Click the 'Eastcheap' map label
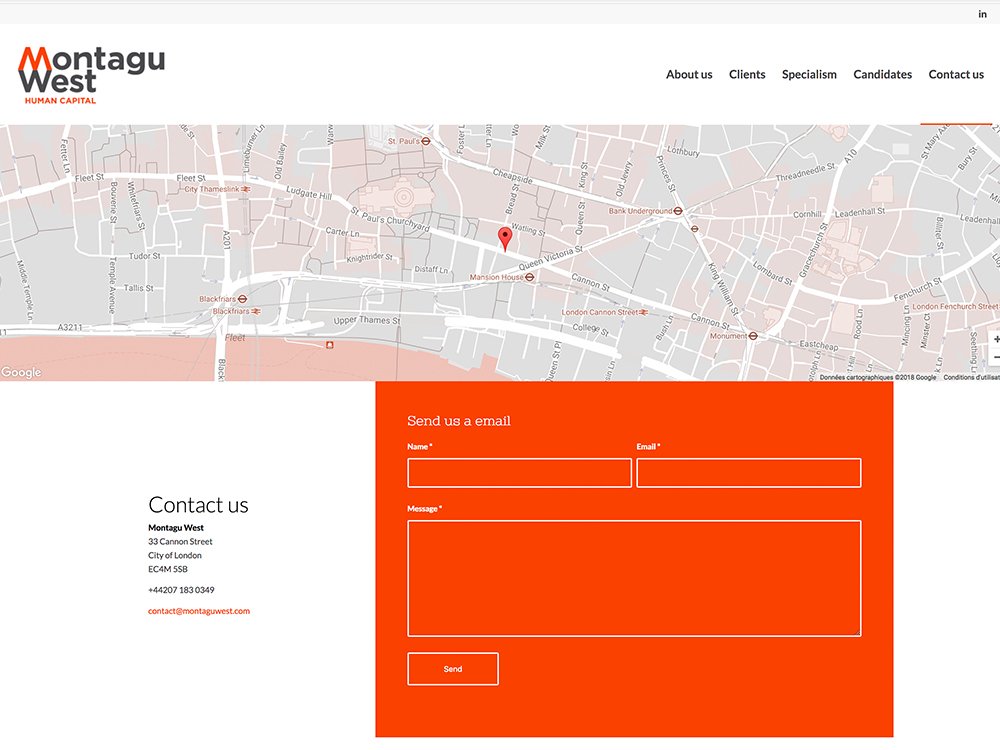The image size is (1000, 750). click(x=819, y=344)
